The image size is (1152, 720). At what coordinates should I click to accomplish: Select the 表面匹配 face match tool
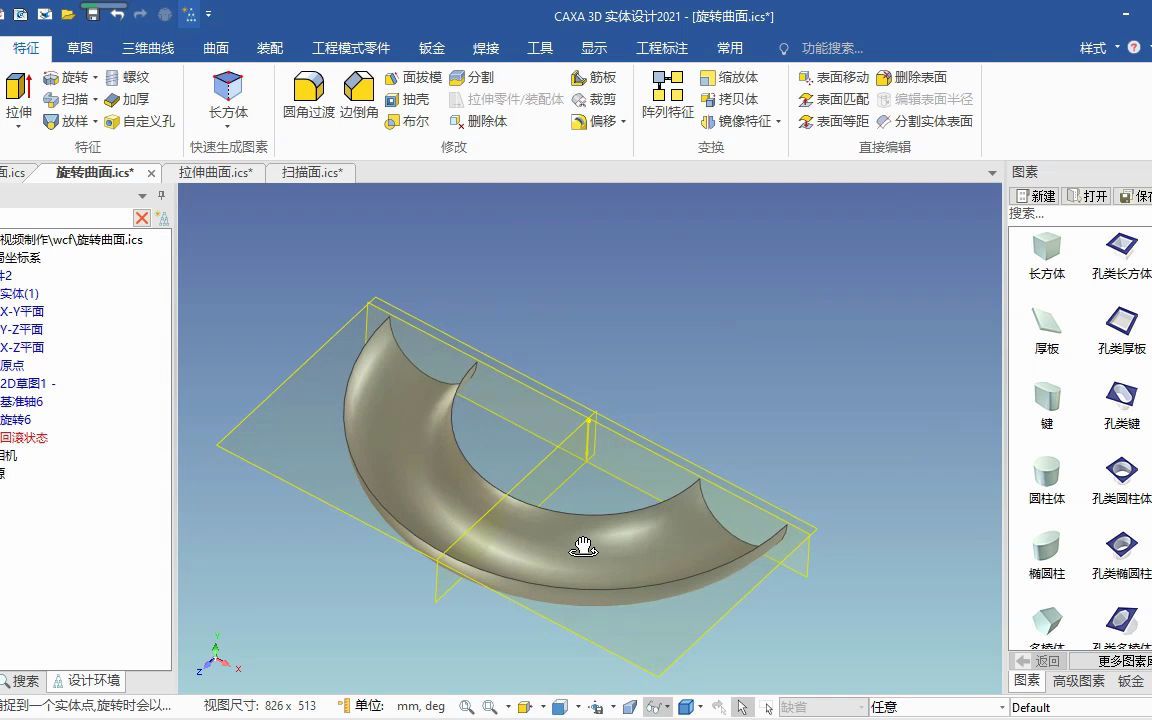pyautogui.click(x=834, y=99)
